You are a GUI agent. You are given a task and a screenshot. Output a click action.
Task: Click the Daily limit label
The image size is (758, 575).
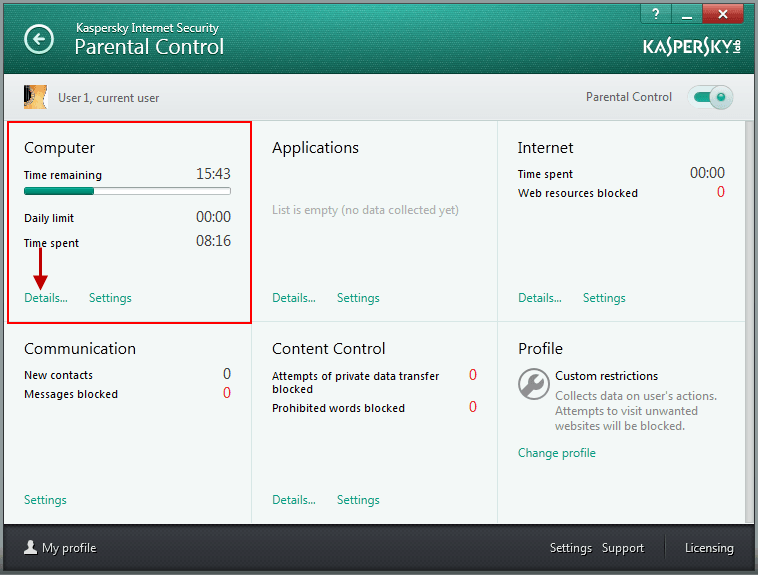49,218
